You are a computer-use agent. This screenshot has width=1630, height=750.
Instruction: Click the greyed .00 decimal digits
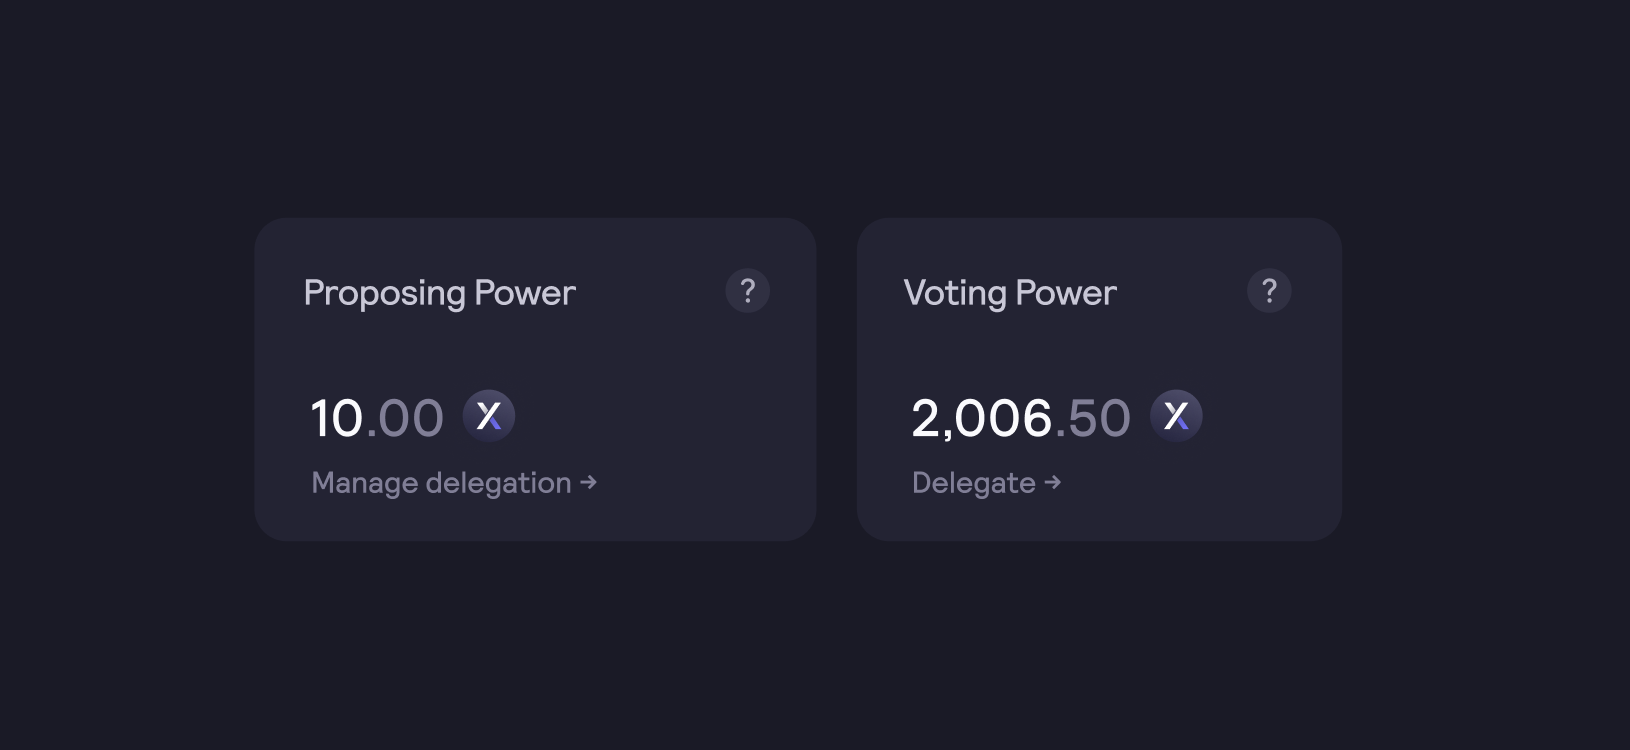click(405, 418)
